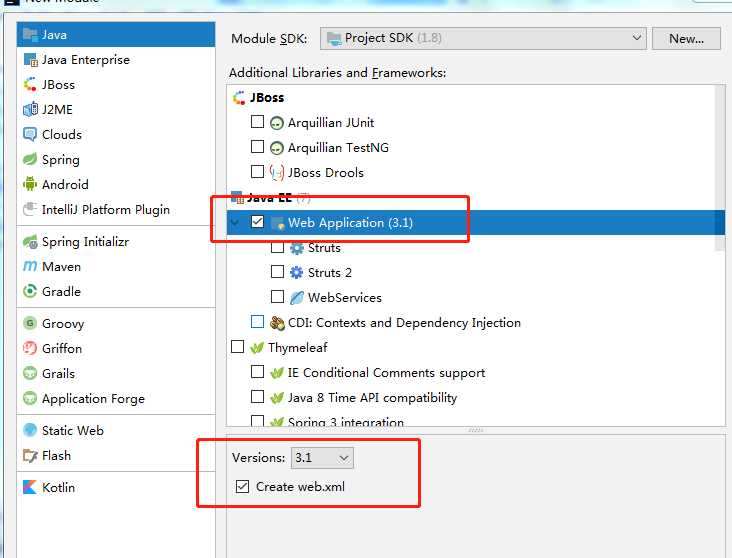The image size is (732, 558).
Task: Click the Thymeleaf leaf icon
Action: click(x=257, y=348)
